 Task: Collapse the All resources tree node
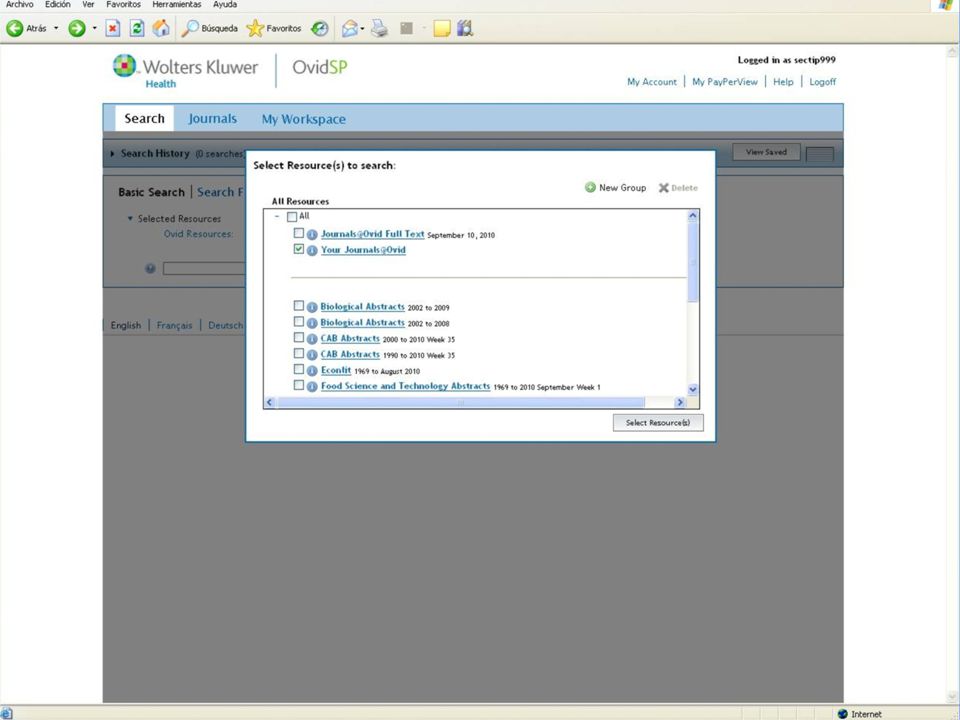[277, 216]
